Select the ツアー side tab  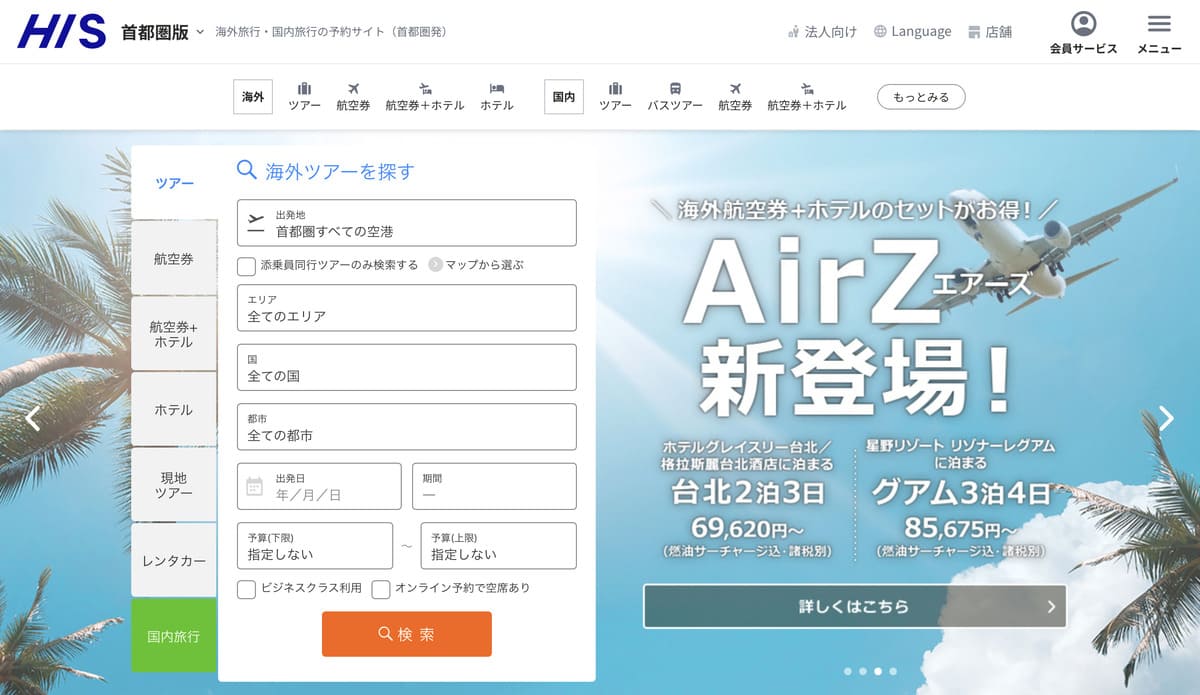coord(174,183)
